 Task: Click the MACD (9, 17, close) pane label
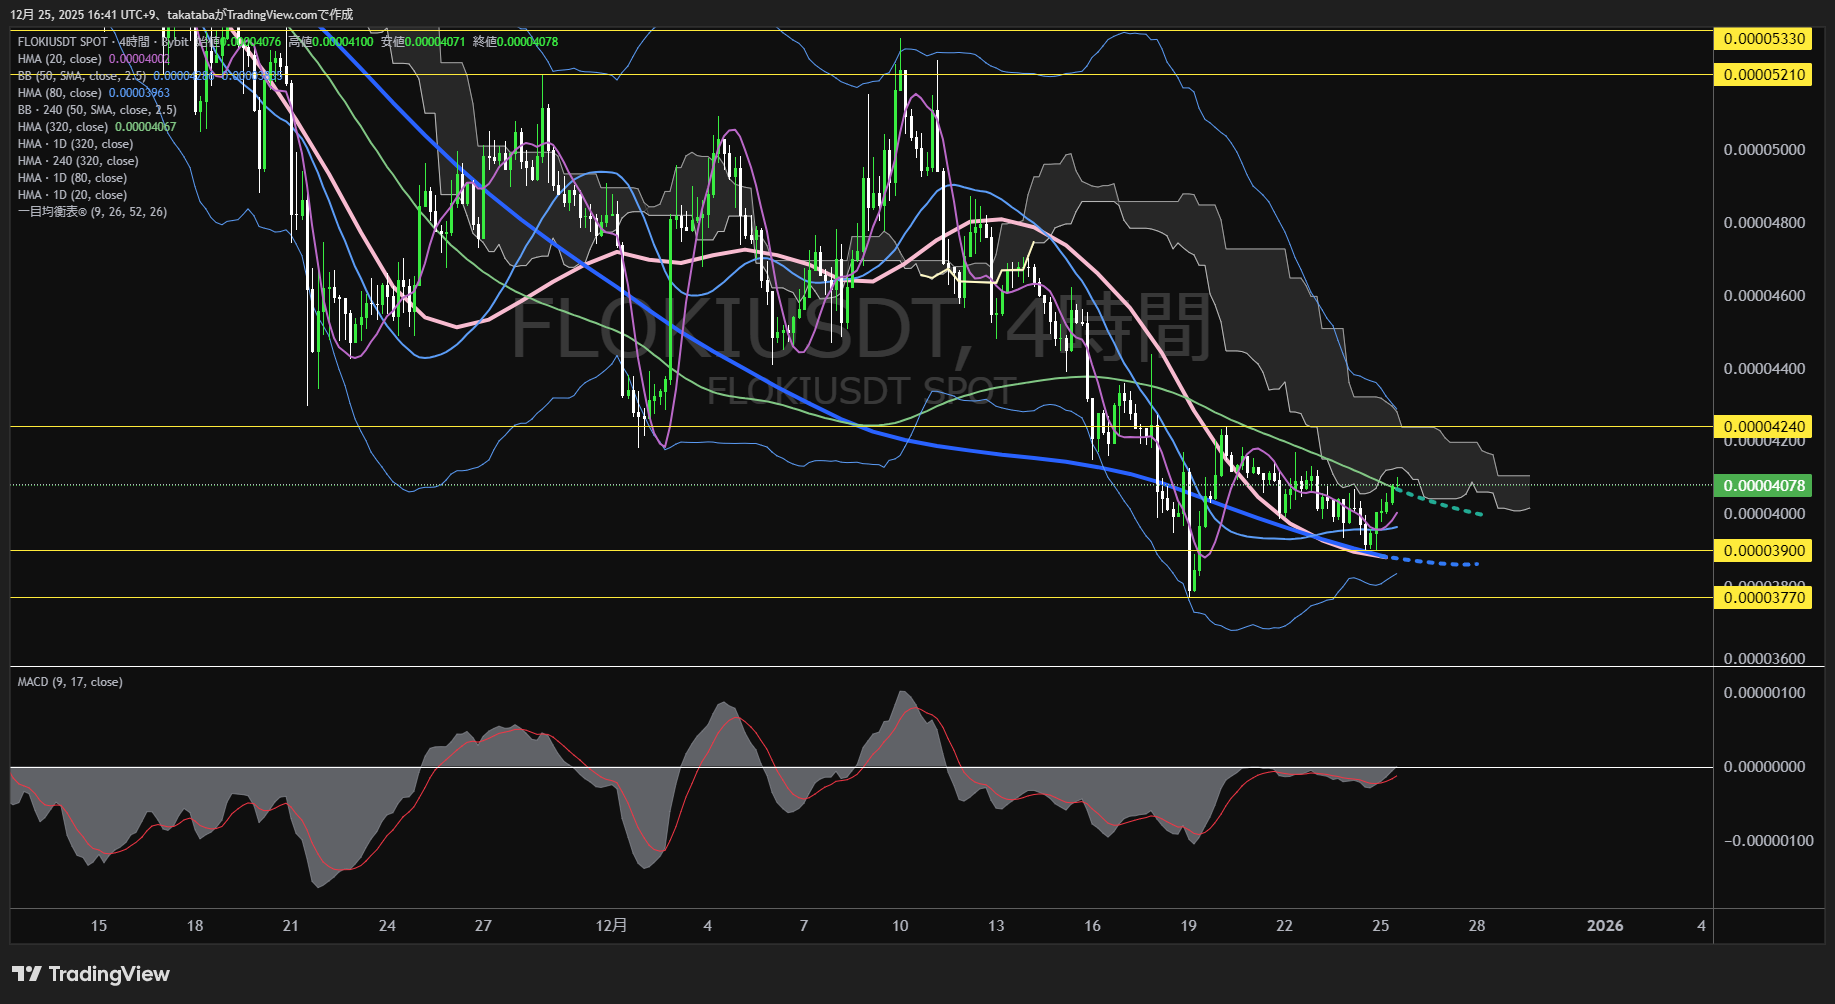70,682
